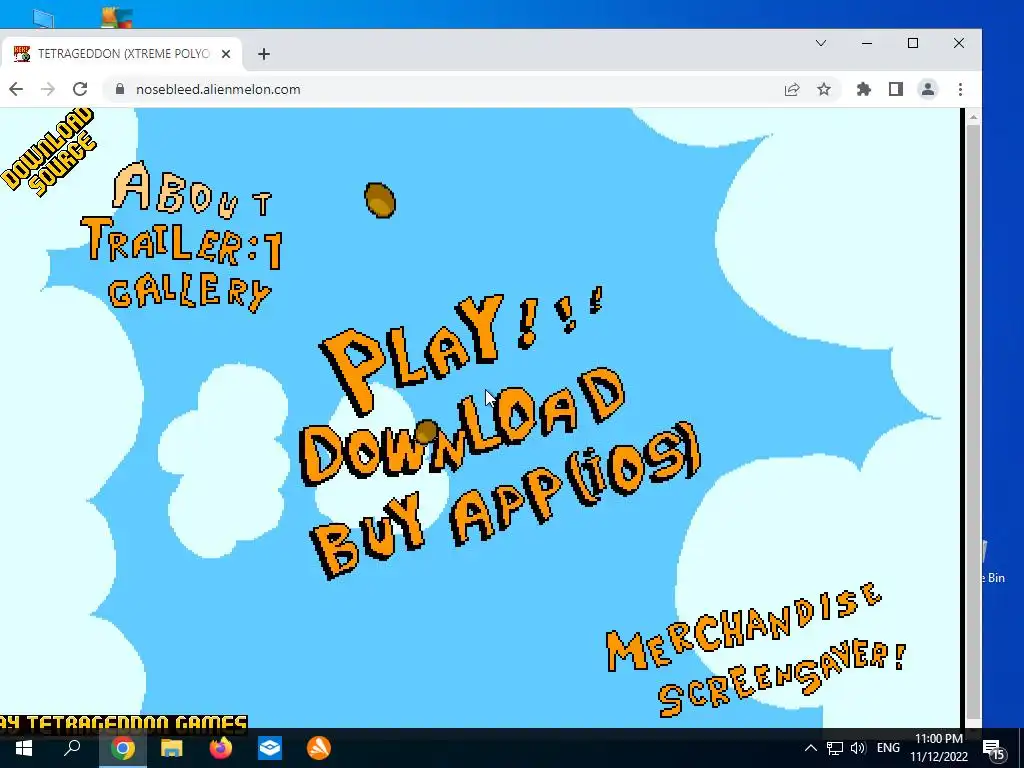1024x768 pixels.
Task: Open the SCREENSAVER! link
Action: click(782, 679)
